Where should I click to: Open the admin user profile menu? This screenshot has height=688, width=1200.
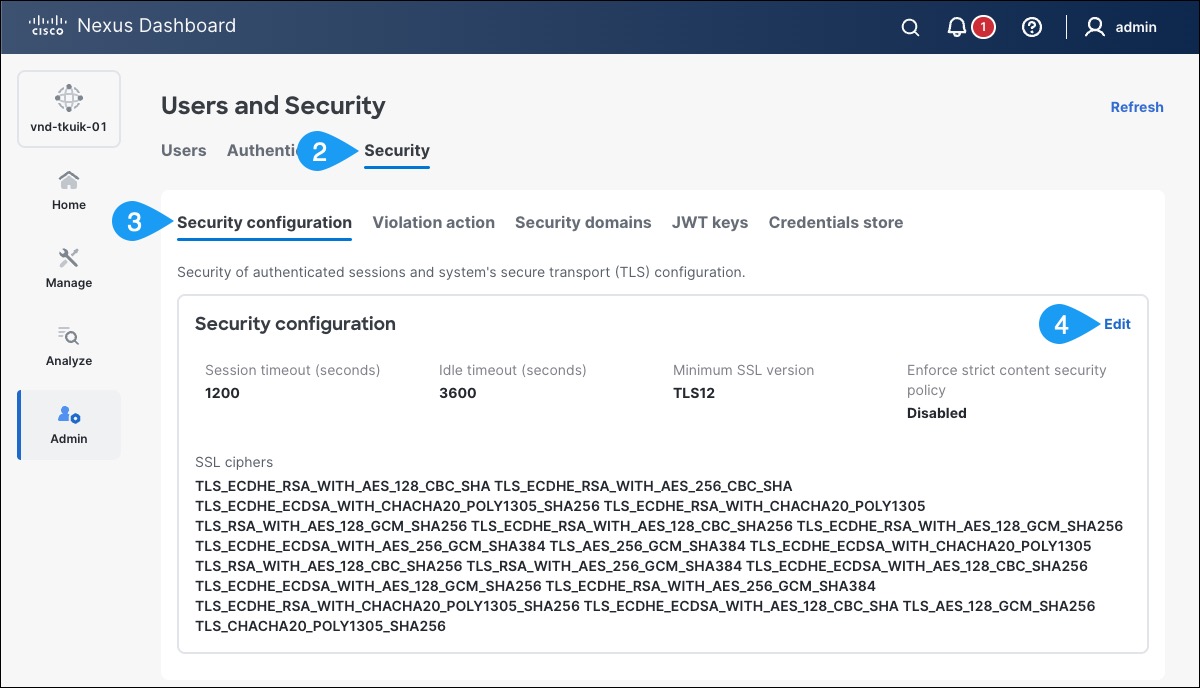pos(1122,27)
